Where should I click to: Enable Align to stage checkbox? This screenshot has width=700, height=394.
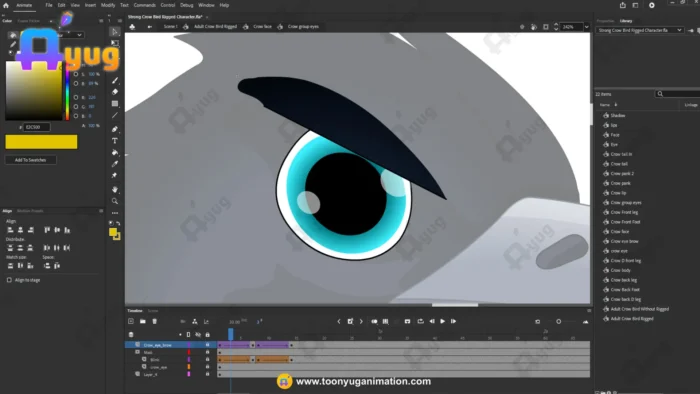[x=9, y=280]
